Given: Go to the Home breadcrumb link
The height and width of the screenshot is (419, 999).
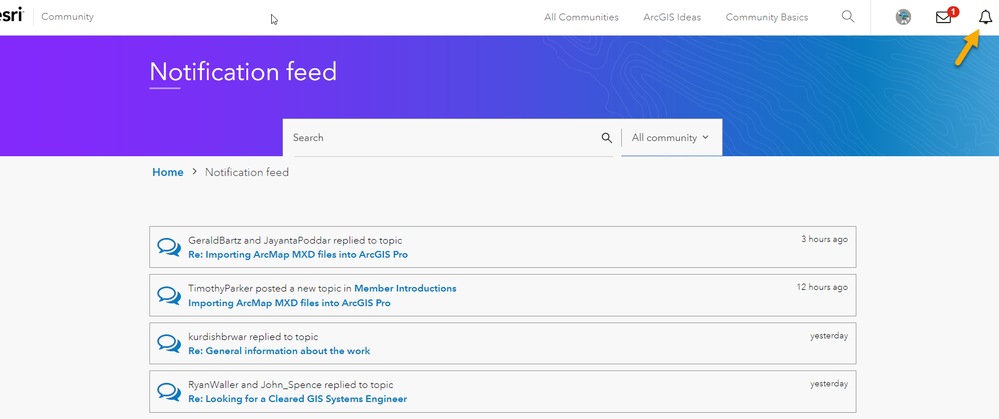Looking at the screenshot, I should 168,172.
